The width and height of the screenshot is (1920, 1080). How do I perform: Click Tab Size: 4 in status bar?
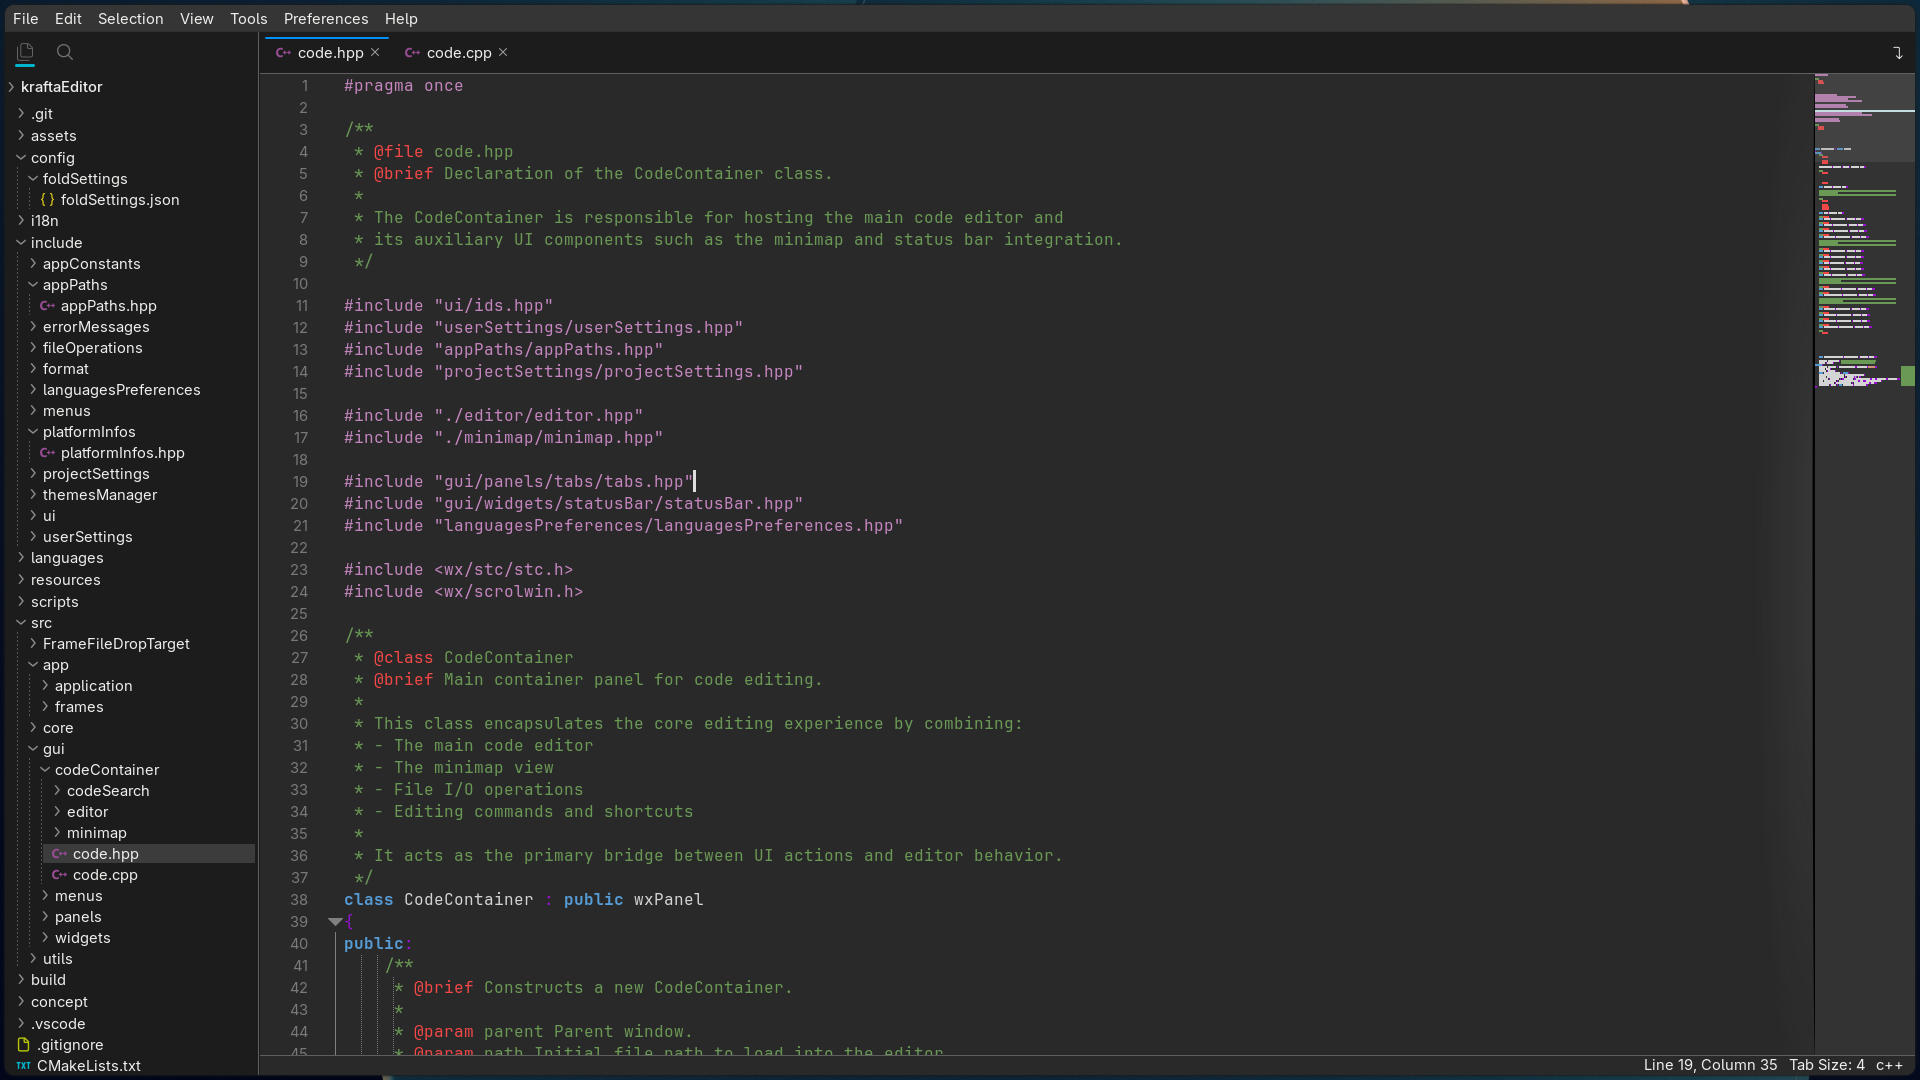pyautogui.click(x=1826, y=1065)
